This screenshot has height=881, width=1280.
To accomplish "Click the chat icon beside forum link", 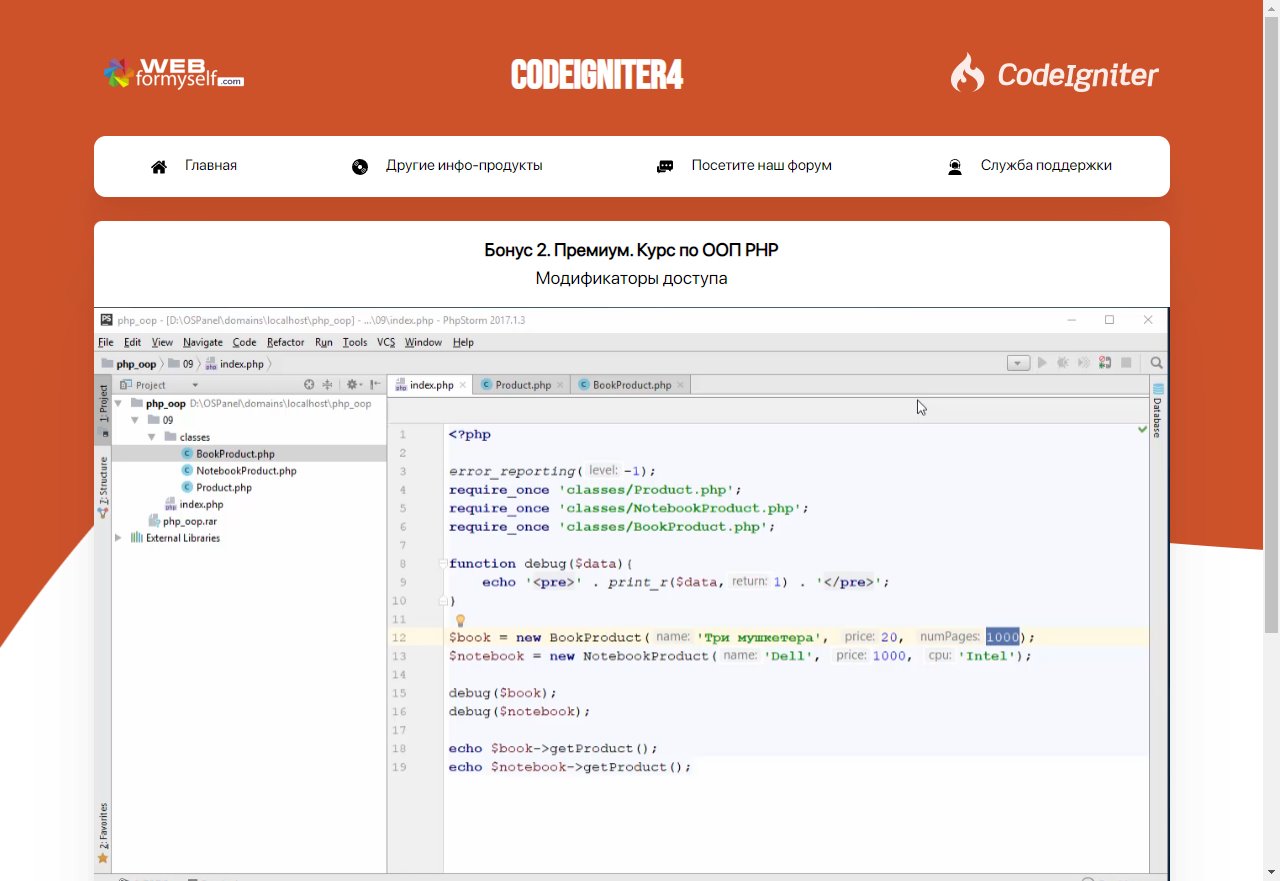I will [x=665, y=167].
